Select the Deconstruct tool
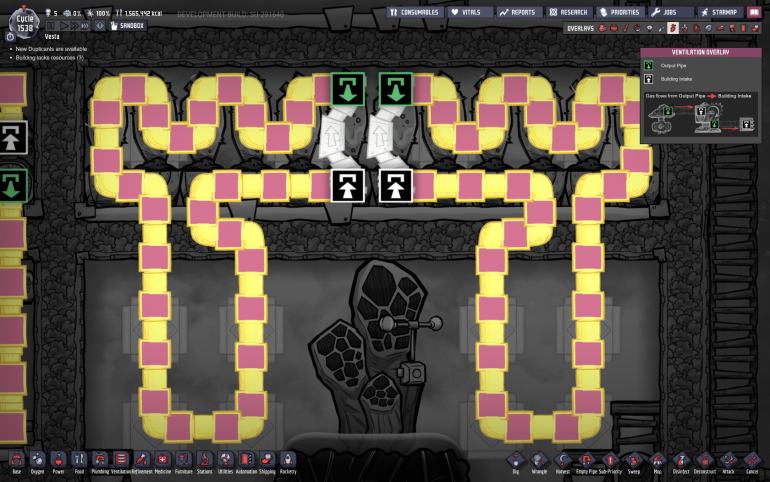This screenshot has width=770, height=482. 705,463
